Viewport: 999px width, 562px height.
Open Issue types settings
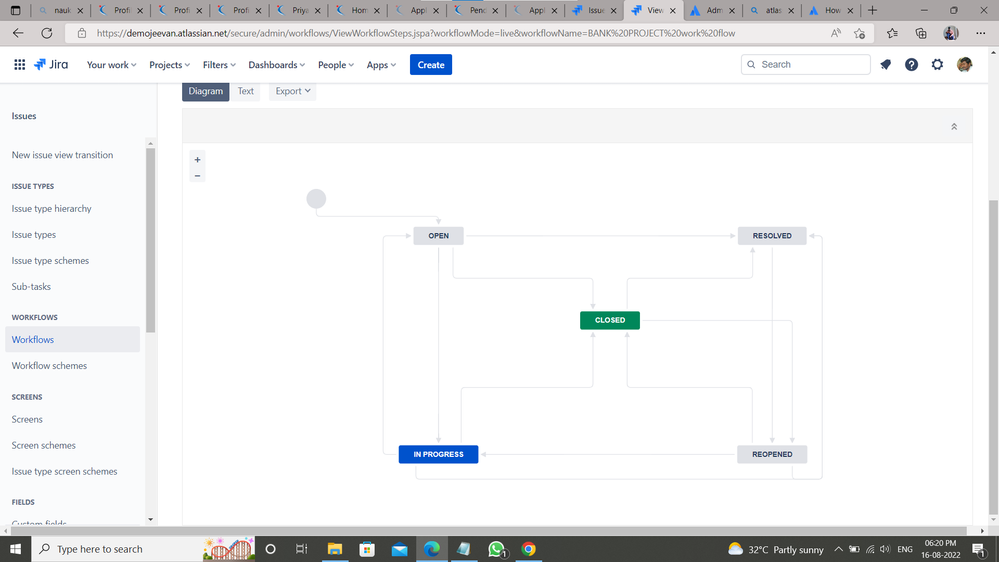pos(34,234)
